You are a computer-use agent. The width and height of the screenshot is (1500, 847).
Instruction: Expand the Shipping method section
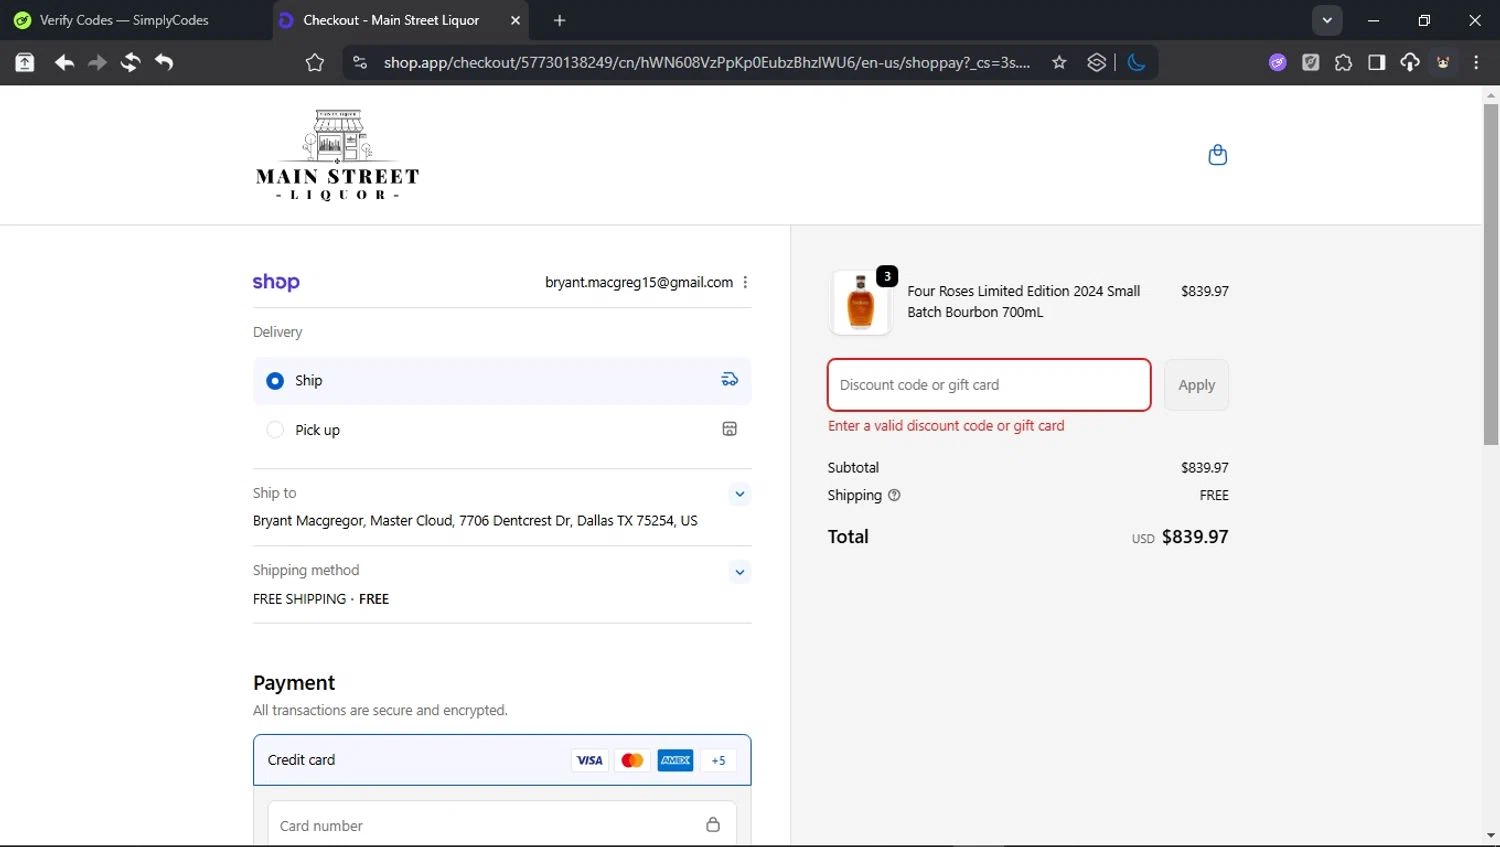tap(739, 573)
